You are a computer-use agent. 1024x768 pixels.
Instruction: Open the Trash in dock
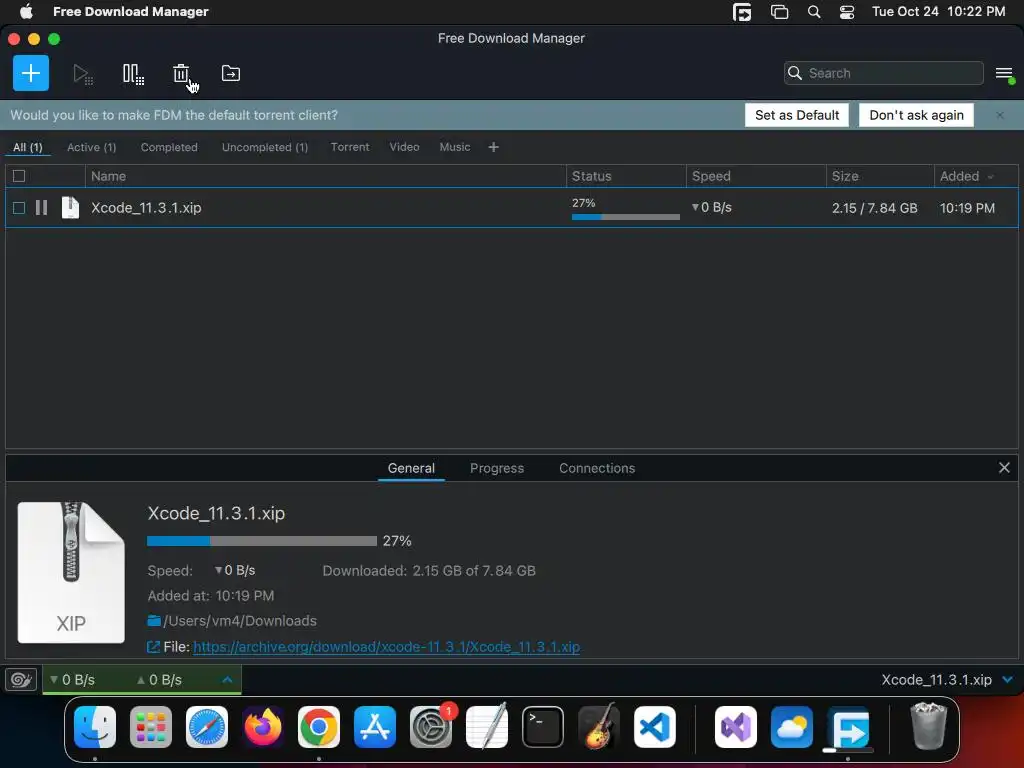929,726
